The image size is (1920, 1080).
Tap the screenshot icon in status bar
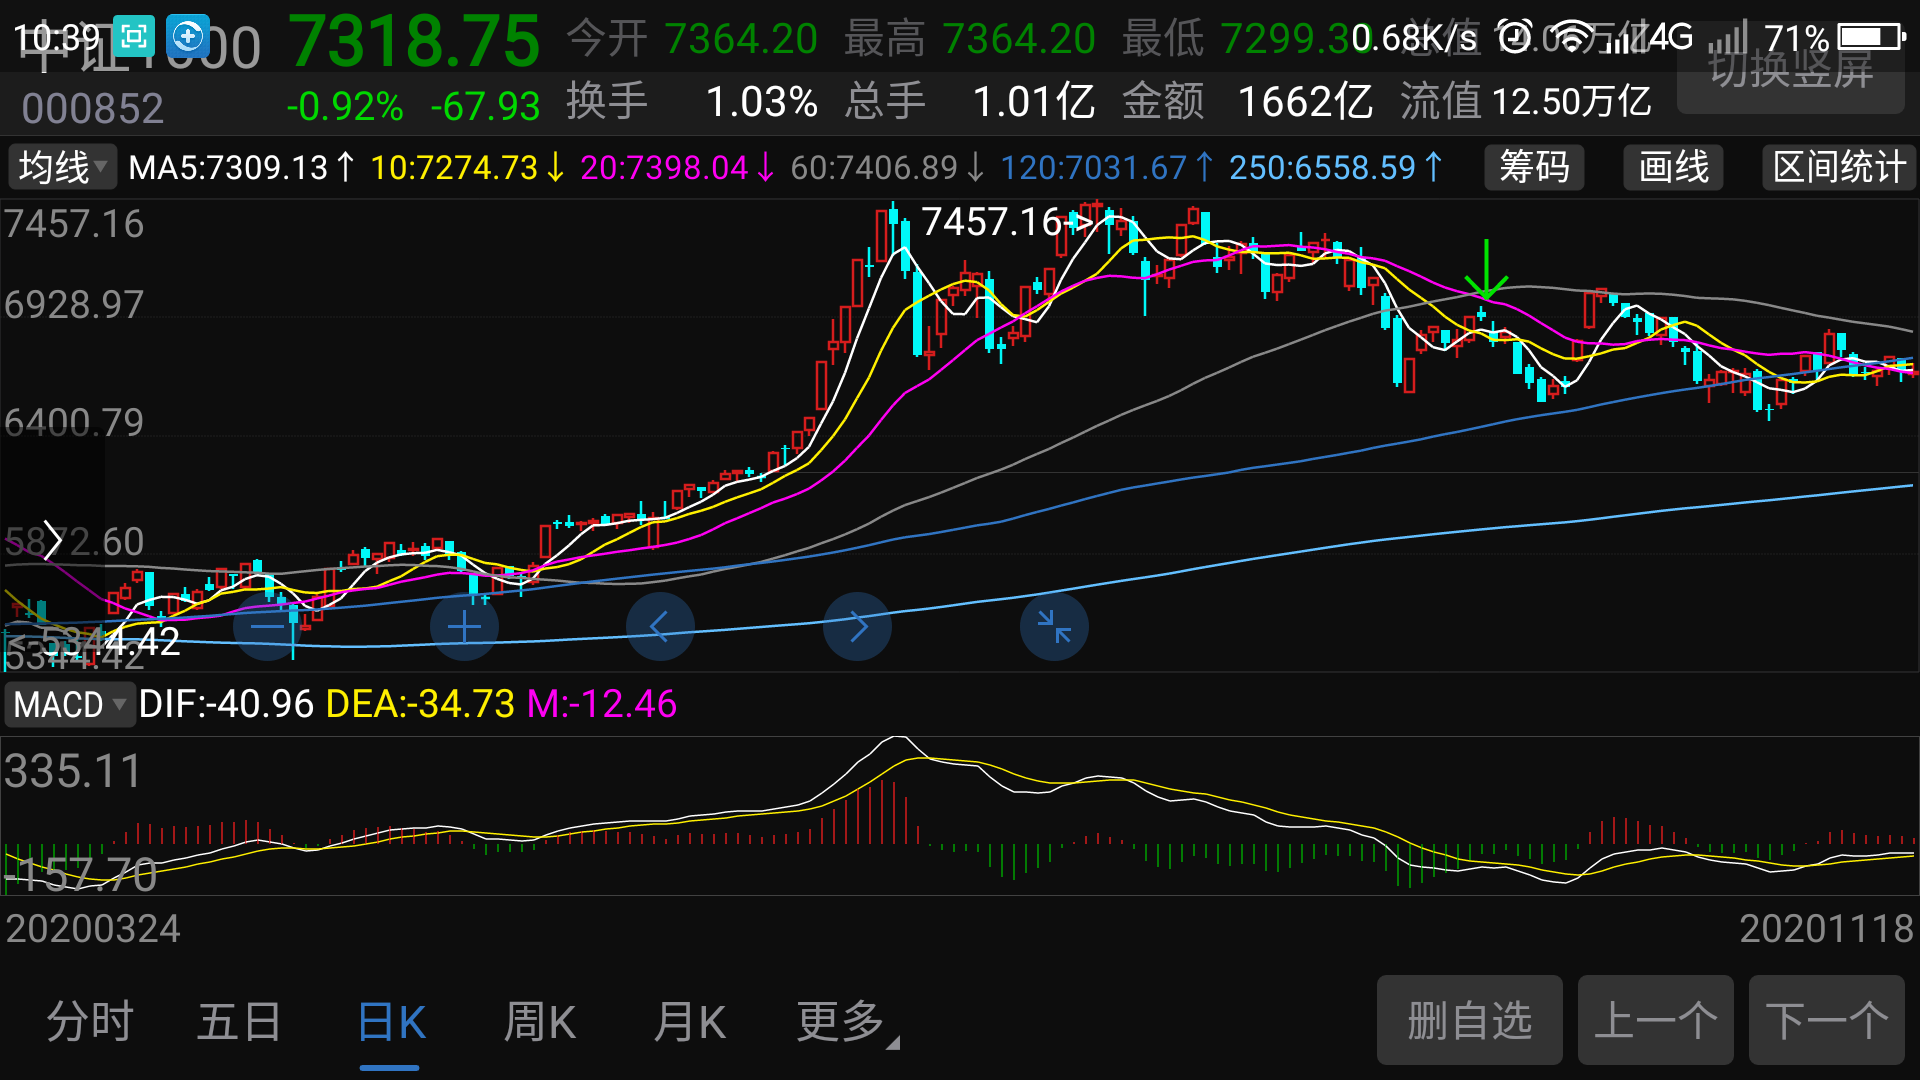[x=134, y=38]
